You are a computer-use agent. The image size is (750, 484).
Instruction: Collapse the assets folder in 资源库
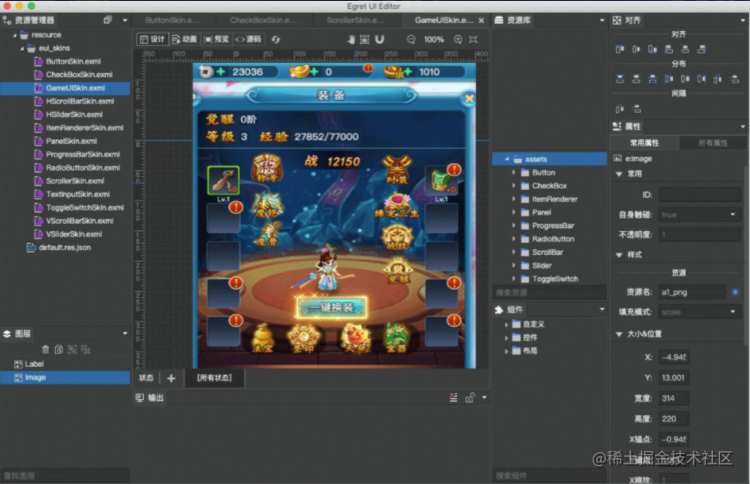pyautogui.click(x=507, y=159)
